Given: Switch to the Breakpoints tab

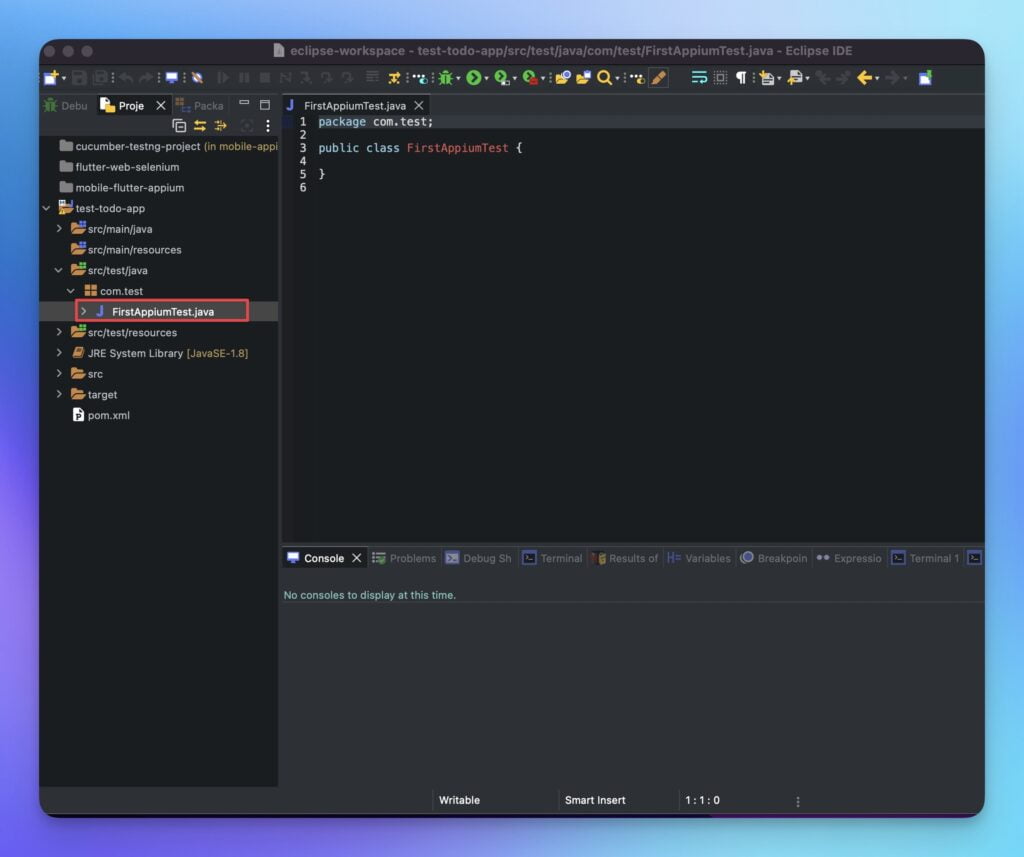Looking at the screenshot, I should (775, 558).
